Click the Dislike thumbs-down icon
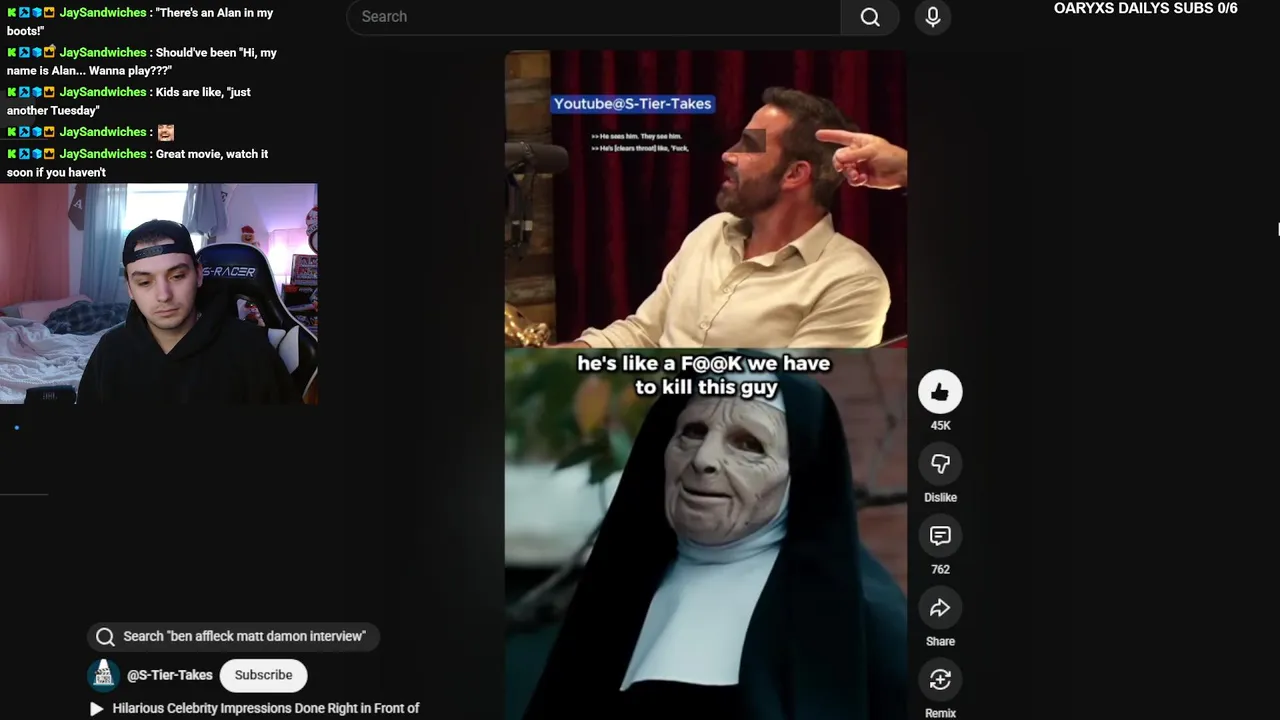 tap(940, 464)
